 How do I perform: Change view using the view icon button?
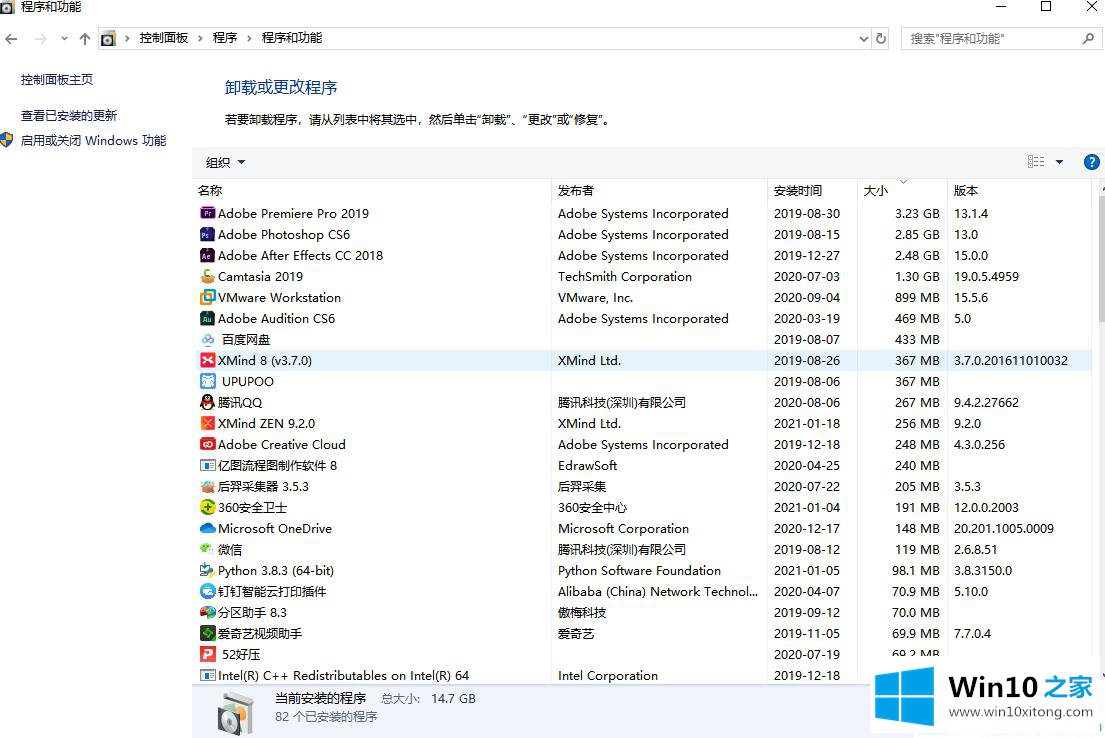pyautogui.click(x=1036, y=162)
